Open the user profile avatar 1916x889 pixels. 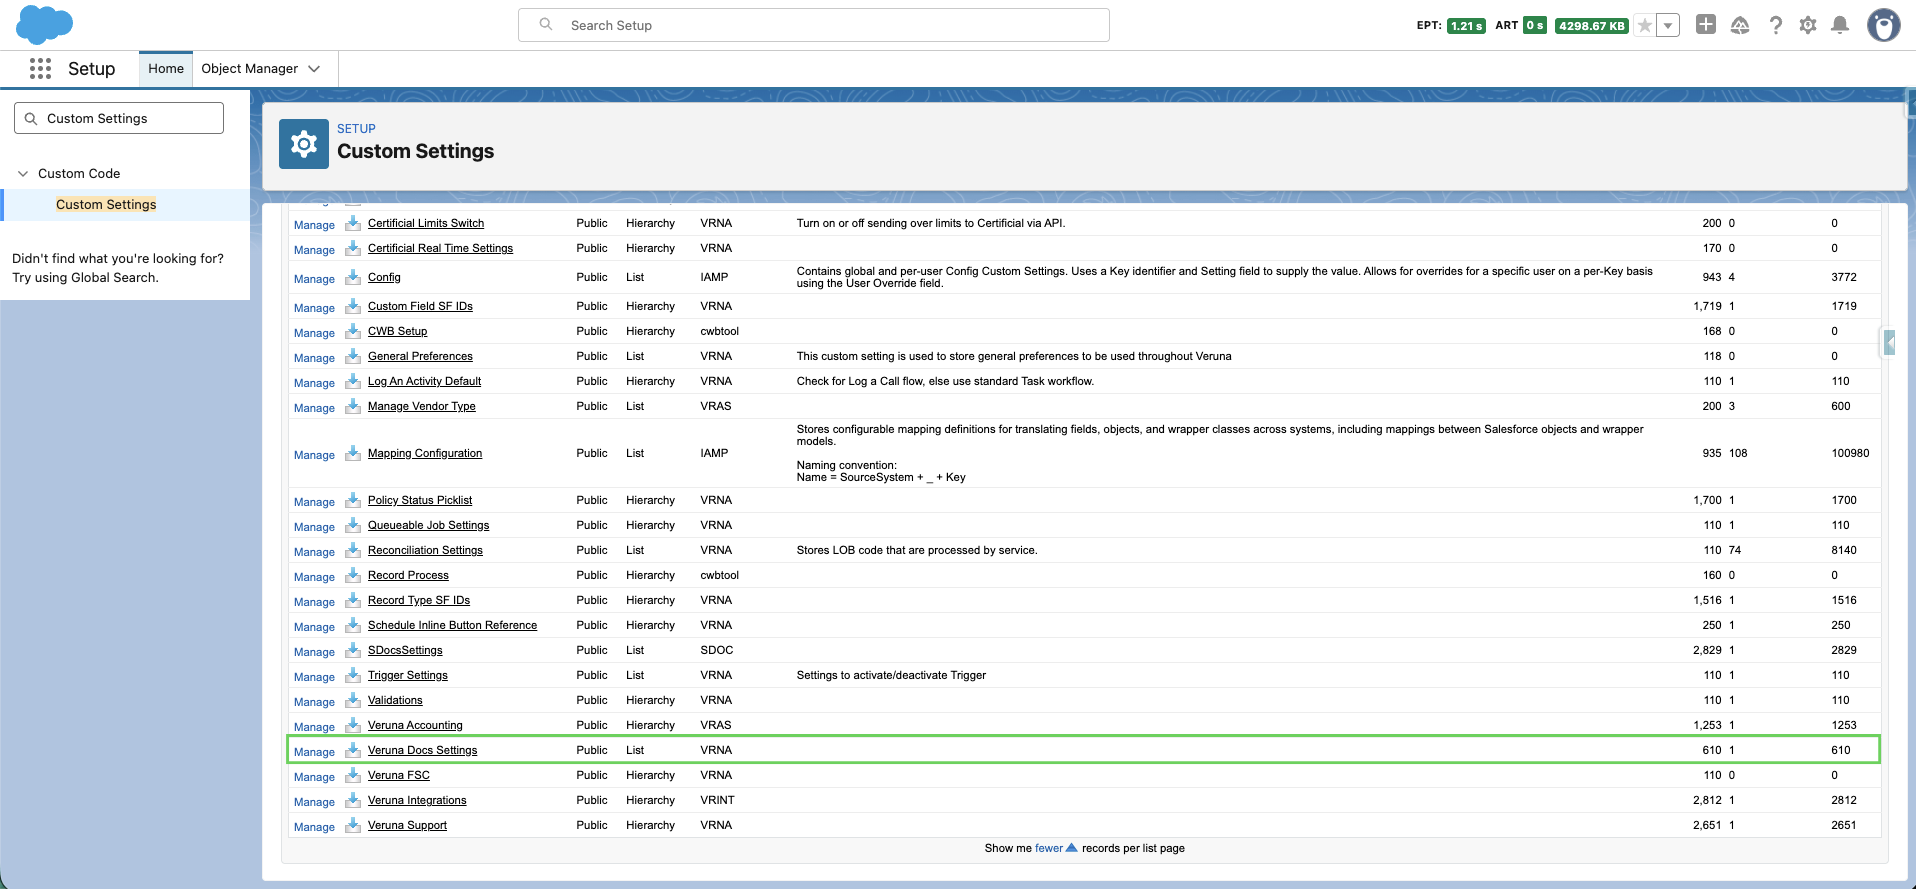(x=1884, y=25)
